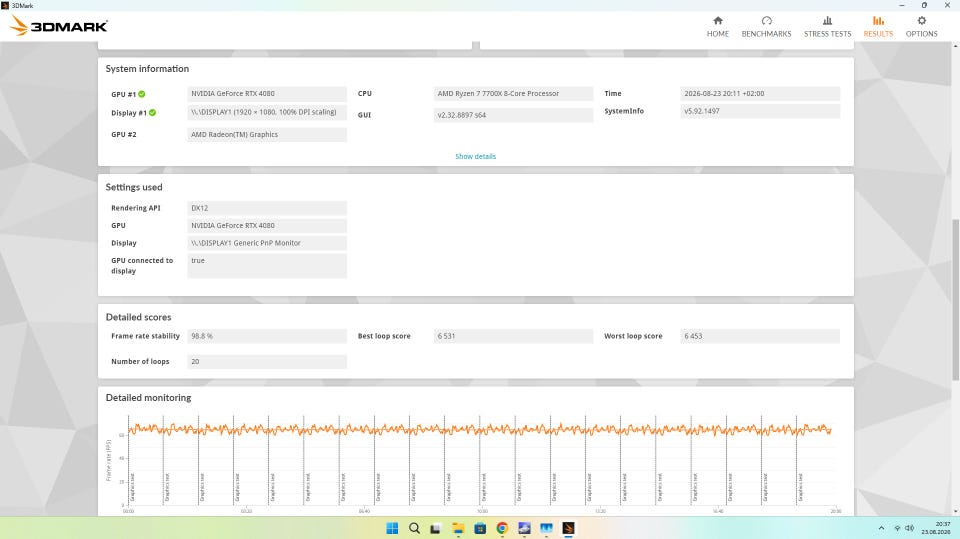Click the 3DMark title bar app icon

coord(5,5)
